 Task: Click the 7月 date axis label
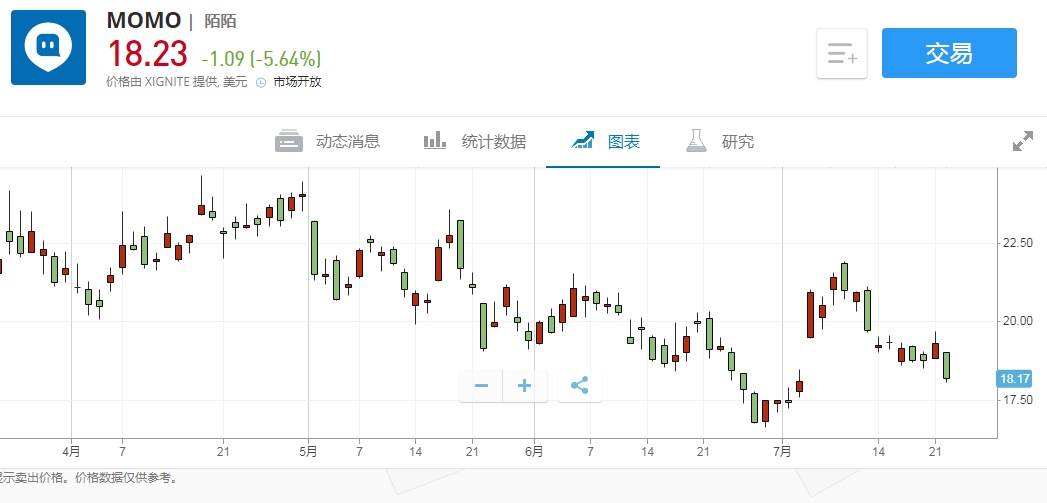tap(781, 451)
